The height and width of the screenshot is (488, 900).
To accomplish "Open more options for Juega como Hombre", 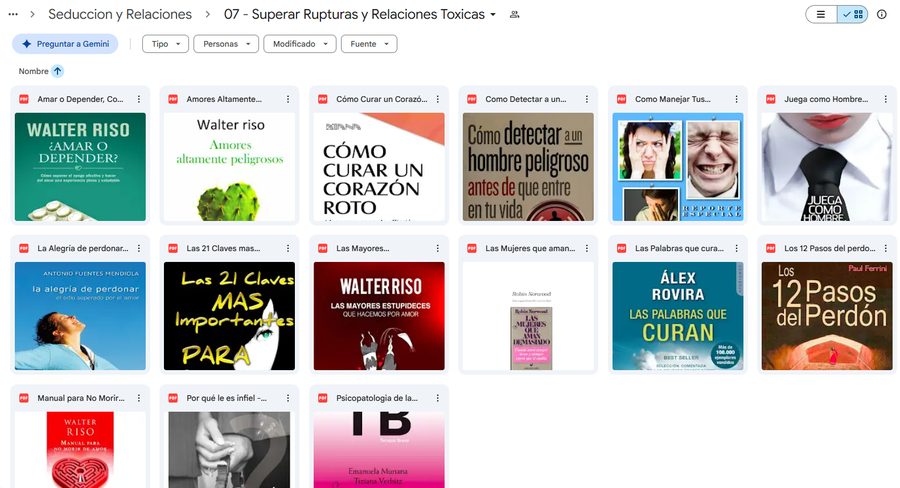I will pos(886,99).
